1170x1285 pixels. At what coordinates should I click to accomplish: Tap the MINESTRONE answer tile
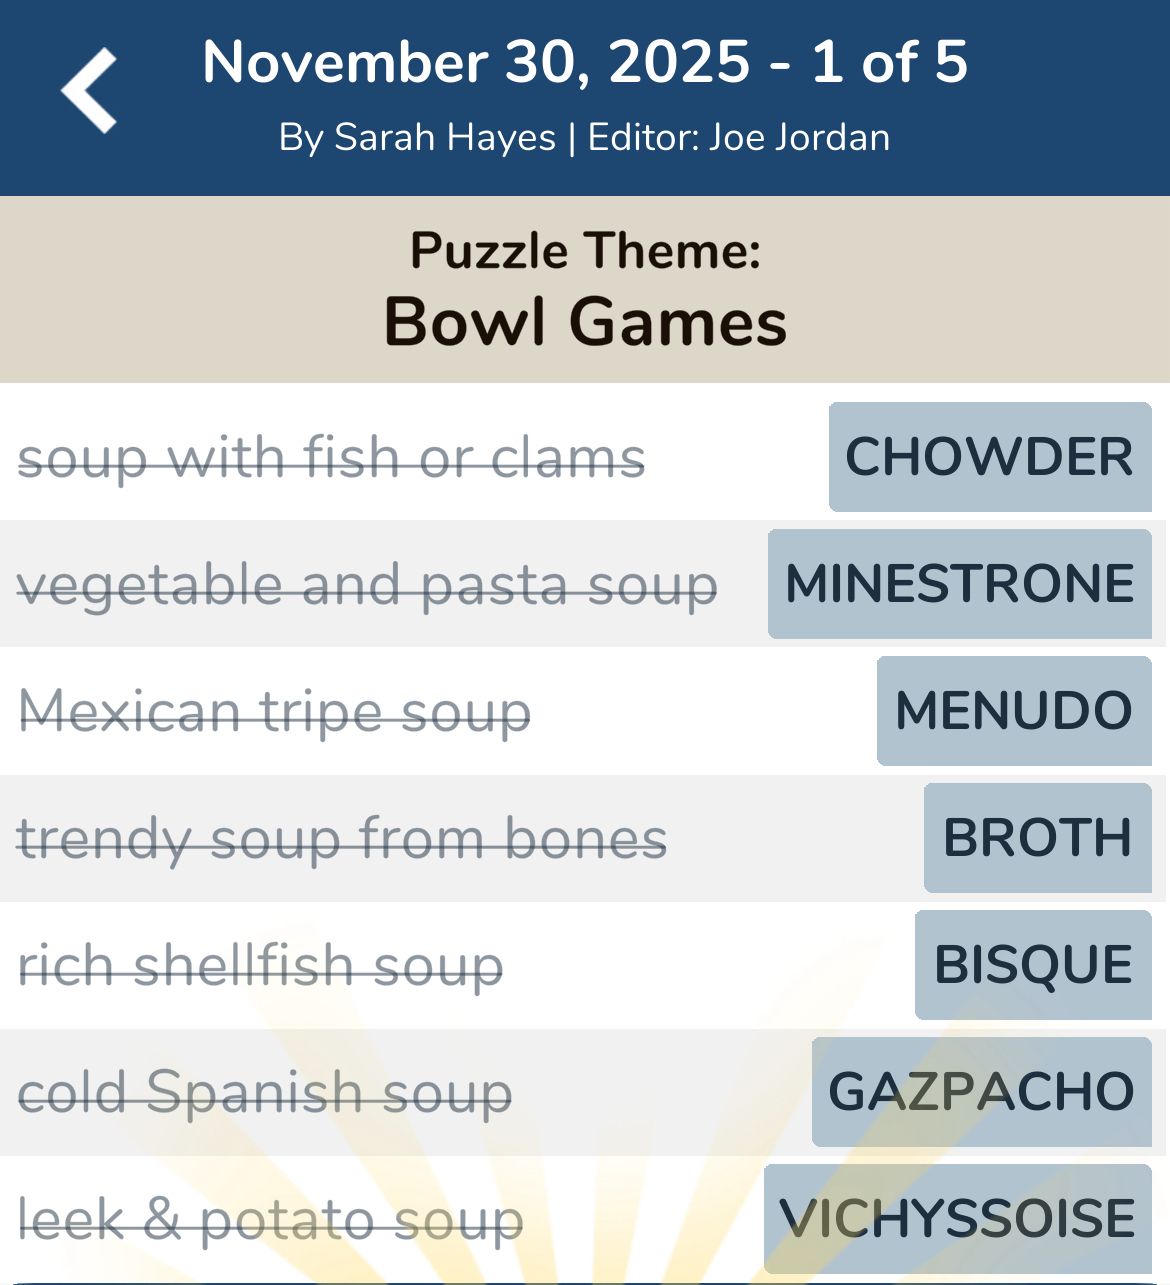pyautogui.click(x=959, y=584)
